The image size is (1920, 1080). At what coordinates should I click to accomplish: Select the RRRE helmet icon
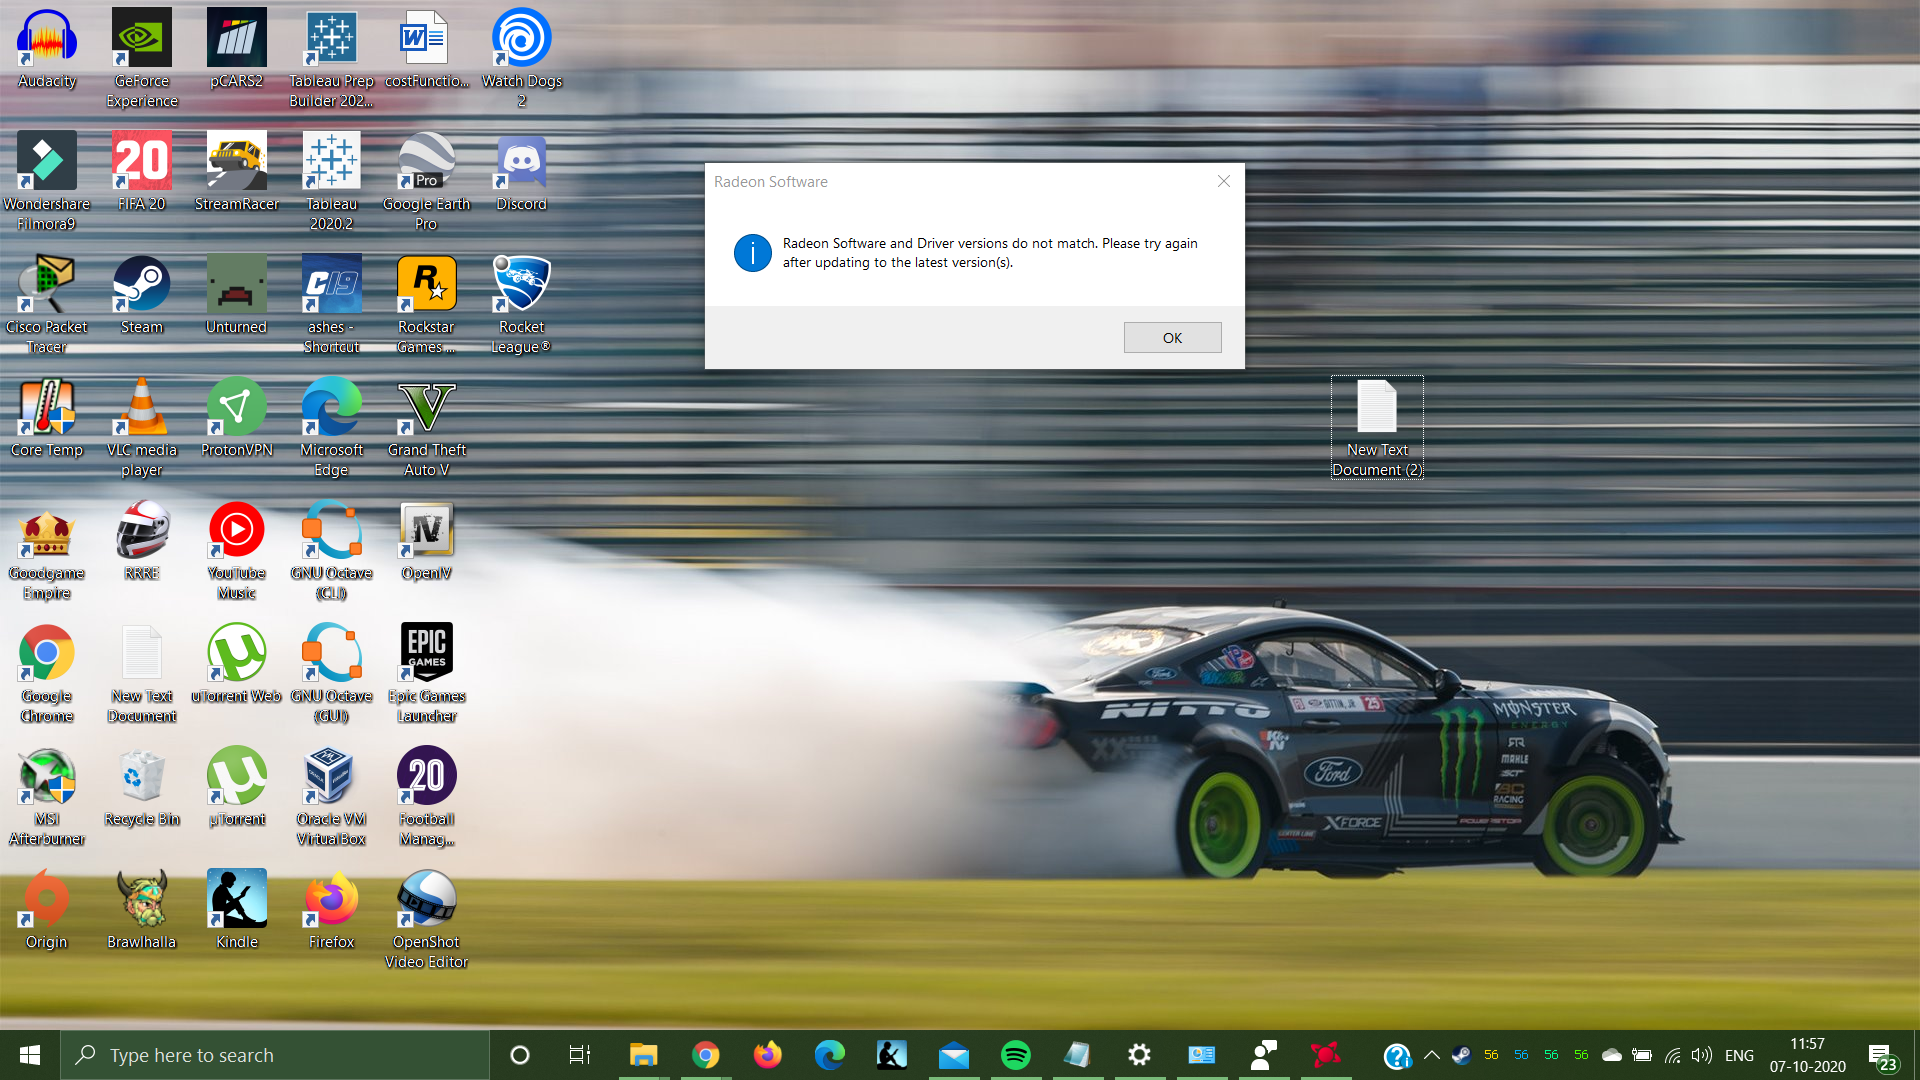(142, 540)
